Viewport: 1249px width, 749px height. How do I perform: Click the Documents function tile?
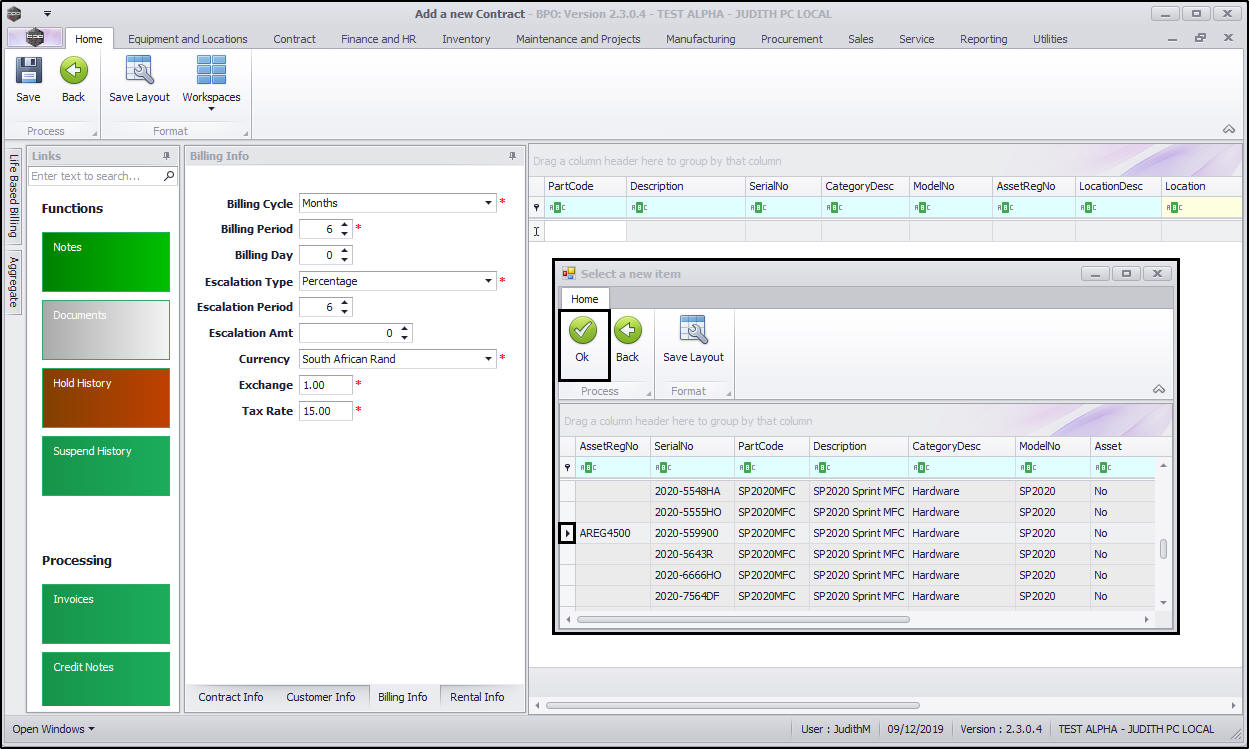(106, 330)
